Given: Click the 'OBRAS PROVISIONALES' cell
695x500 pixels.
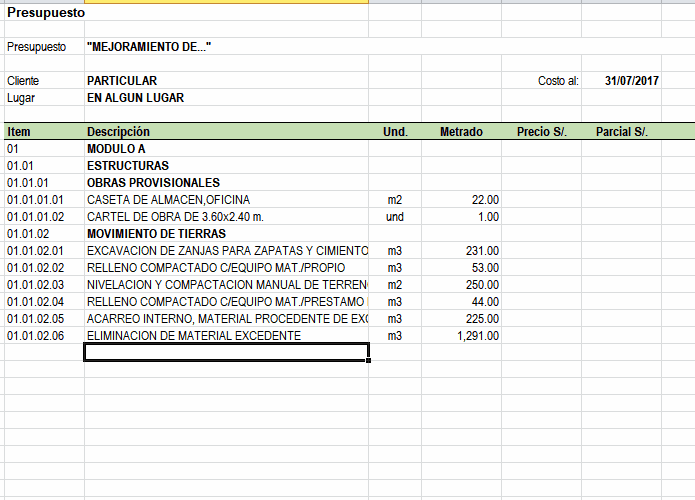Looking at the screenshot, I should pyautogui.click(x=226, y=183).
